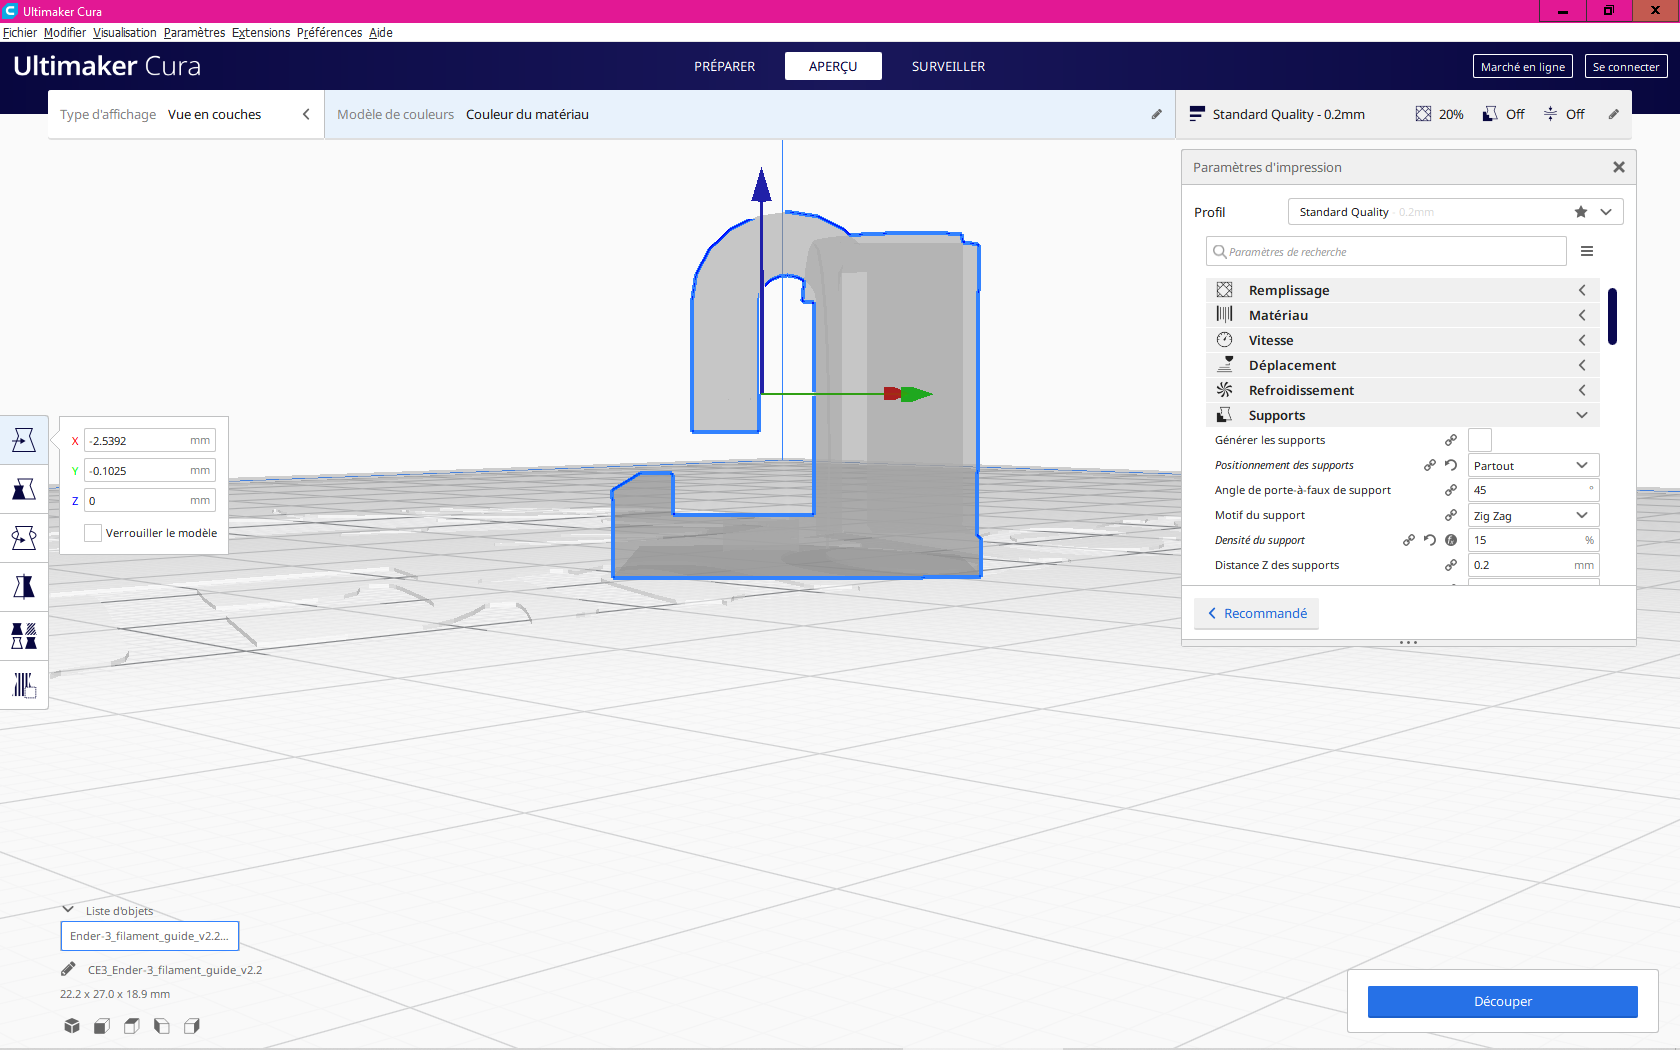Screen dimensions: 1680x1050
Task: Click Paramètres de recherche search field
Action: [1386, 251]
